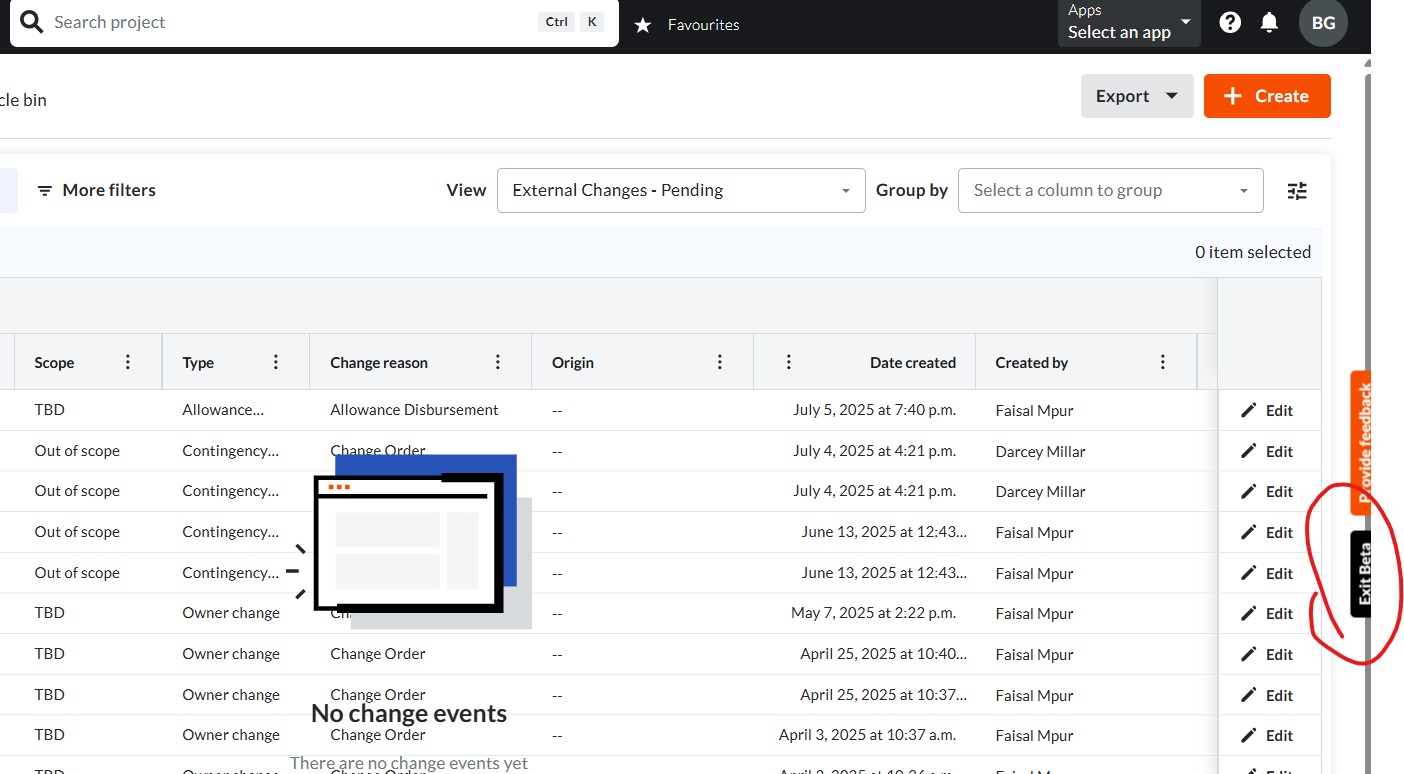This screenshot has height=774, width=1404.
Task: Edit the May 7, 2025 row
Action: (1267, 613)
